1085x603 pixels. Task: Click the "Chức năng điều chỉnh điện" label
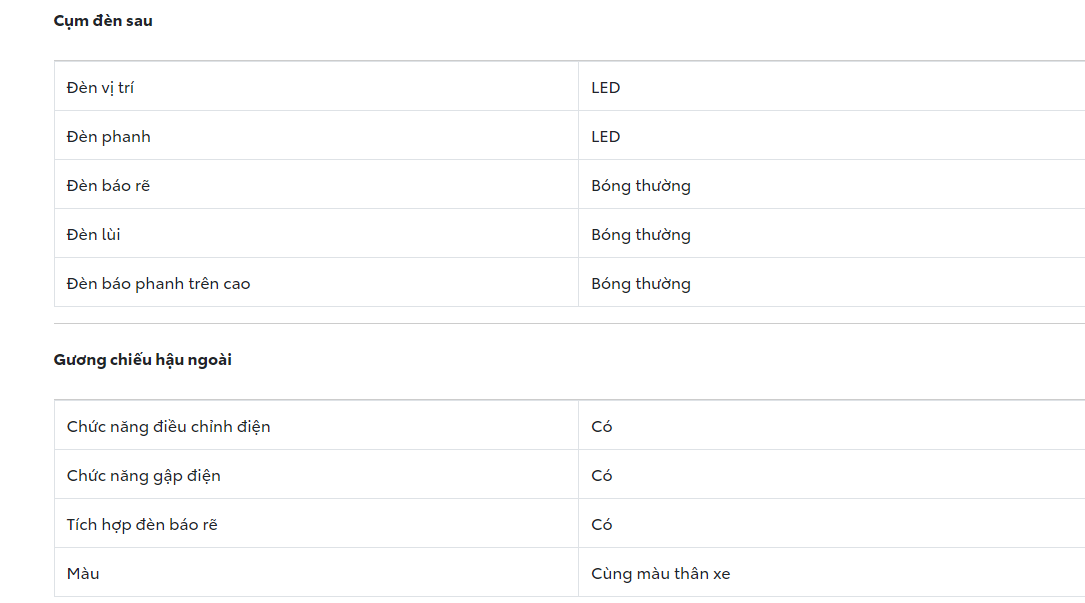(168, 427)
